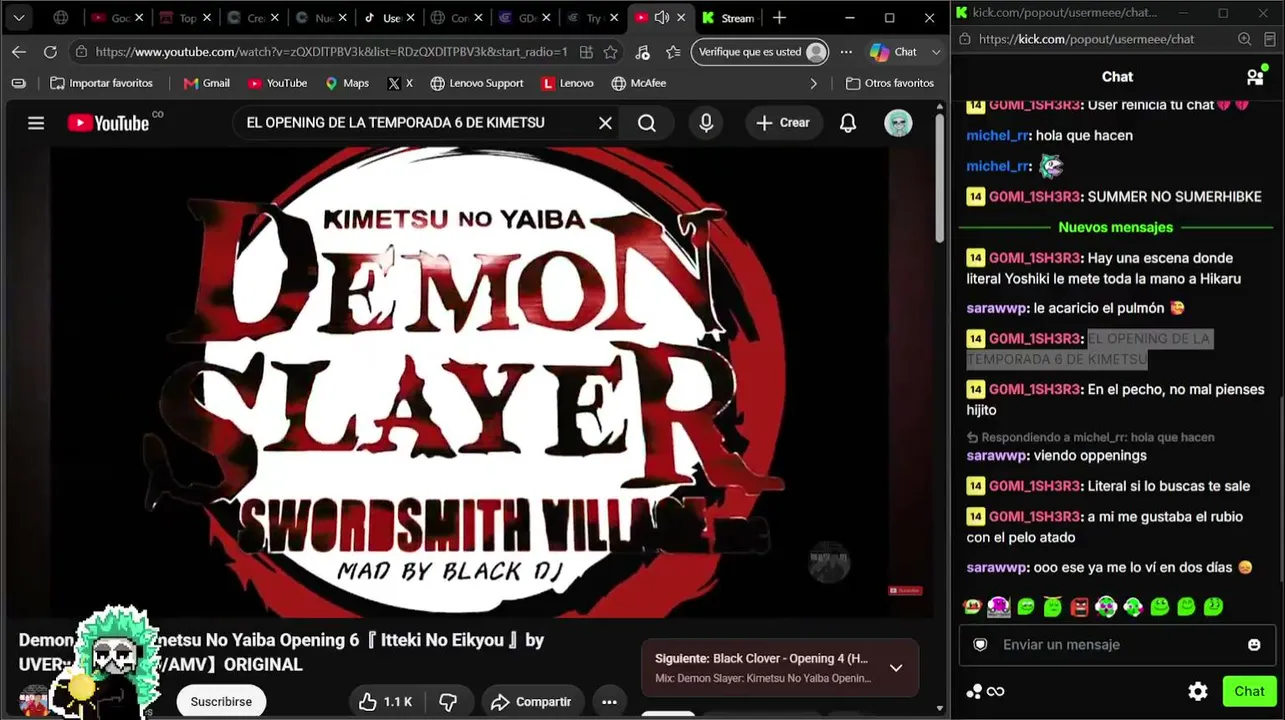The width and height of the screenshot is (1285, 720).
Task: Open browser settings and more menu
Action: (846, 52)
